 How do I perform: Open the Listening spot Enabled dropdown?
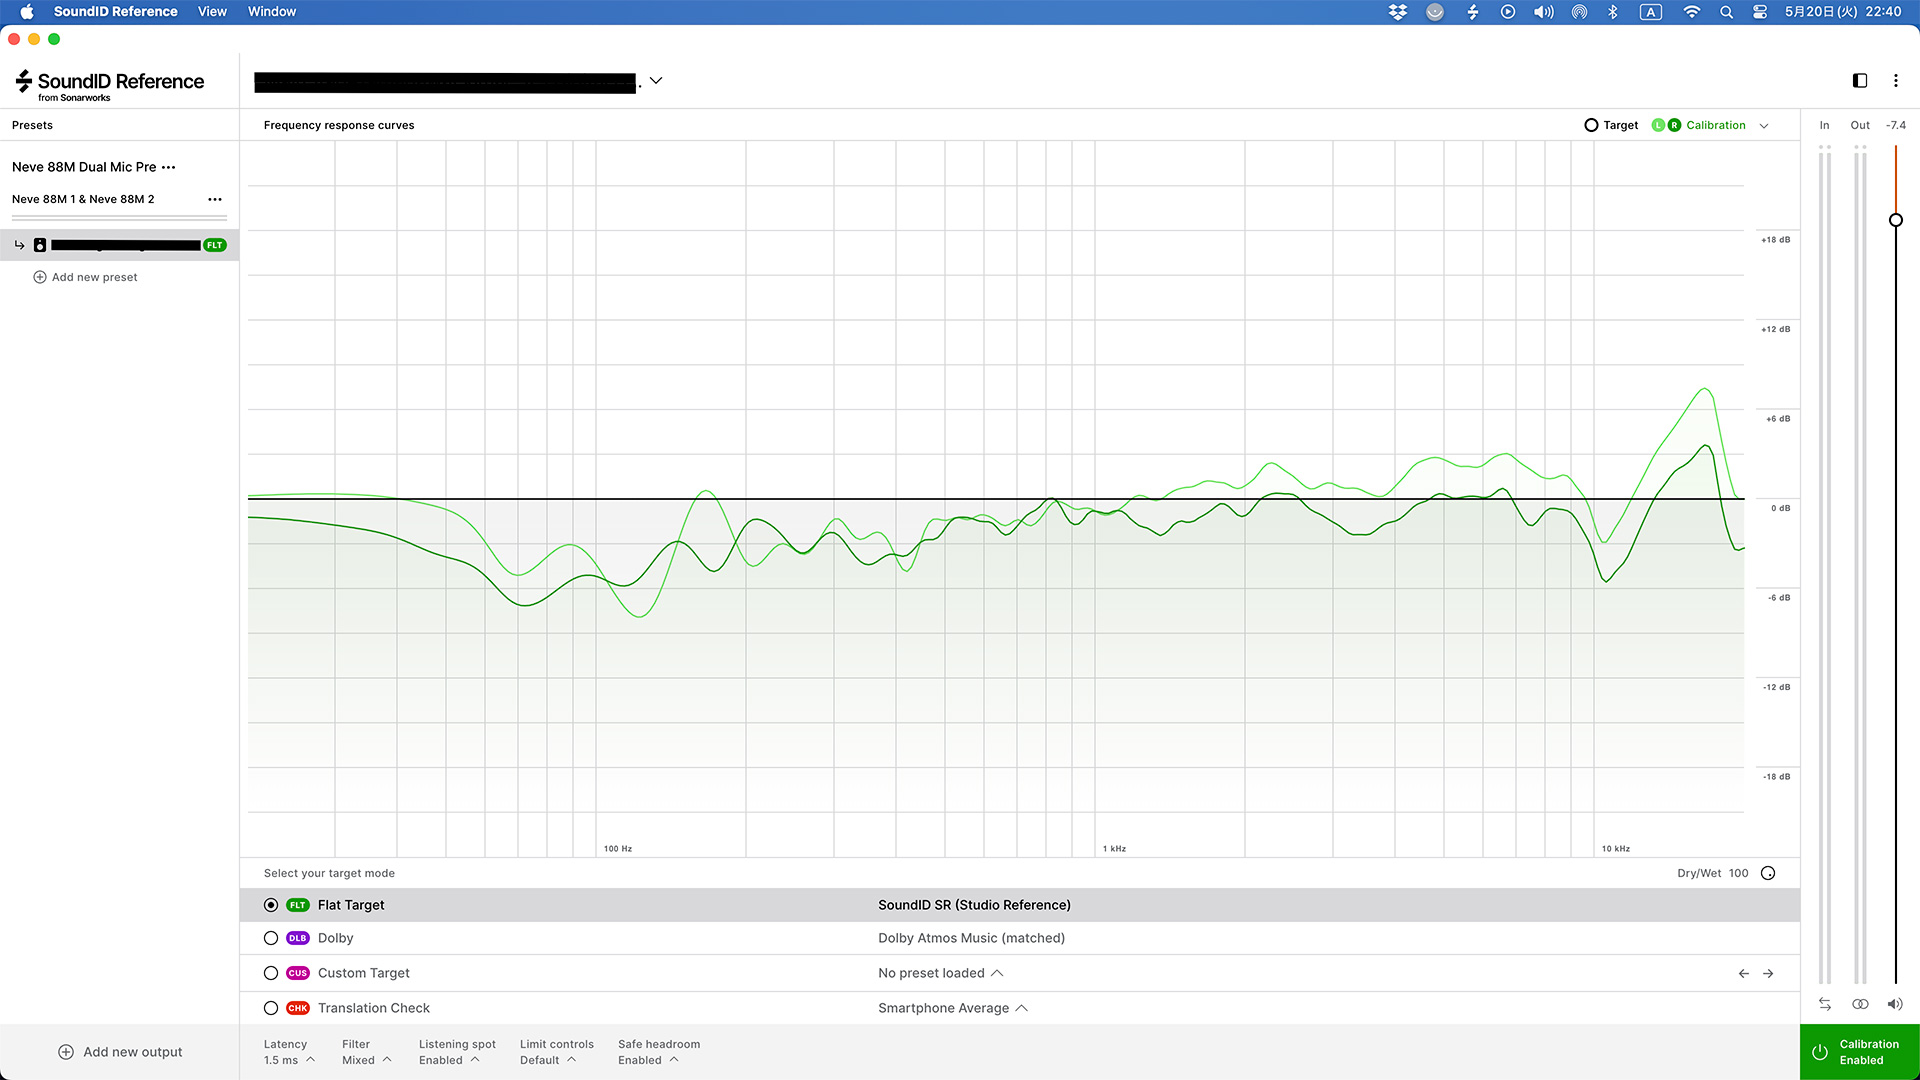457,1052
